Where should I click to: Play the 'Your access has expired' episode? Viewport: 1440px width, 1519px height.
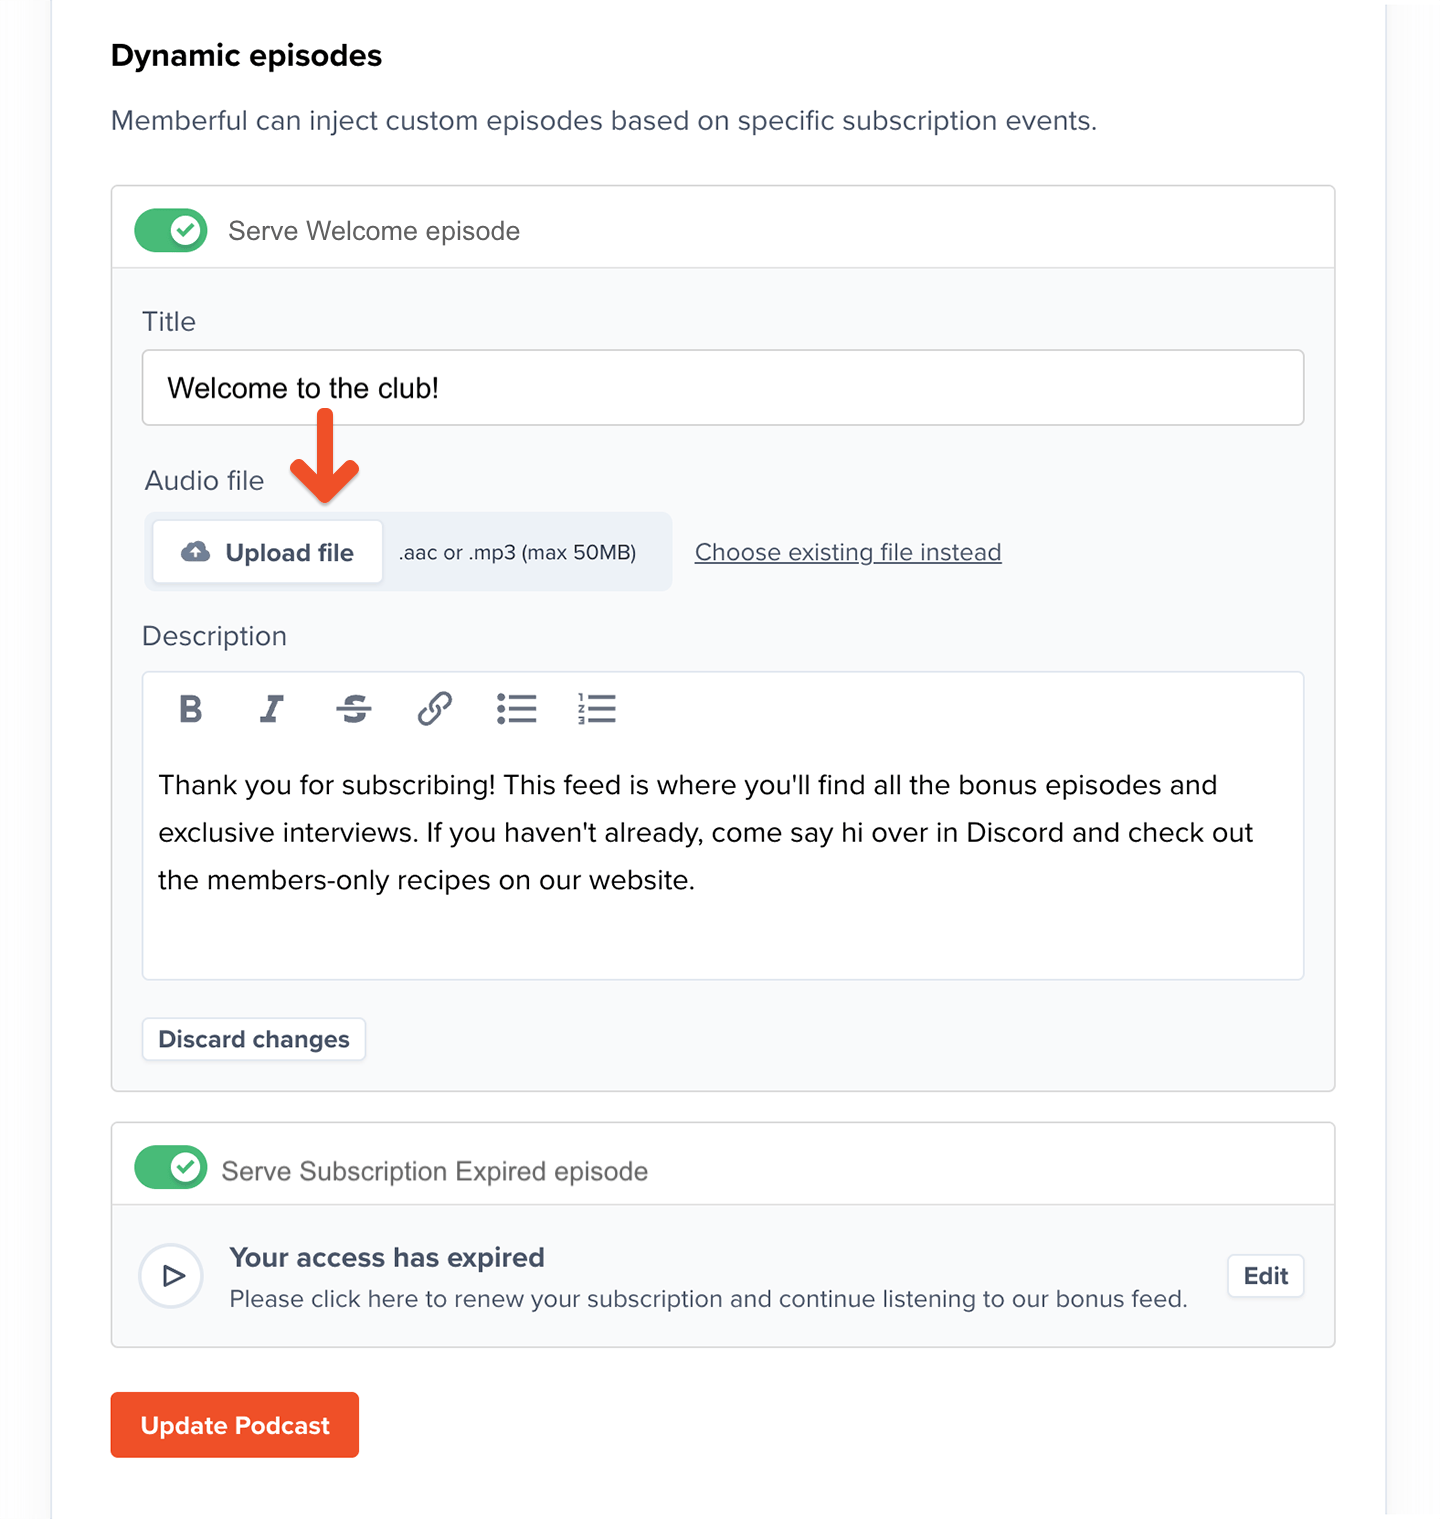point(171,1276)
